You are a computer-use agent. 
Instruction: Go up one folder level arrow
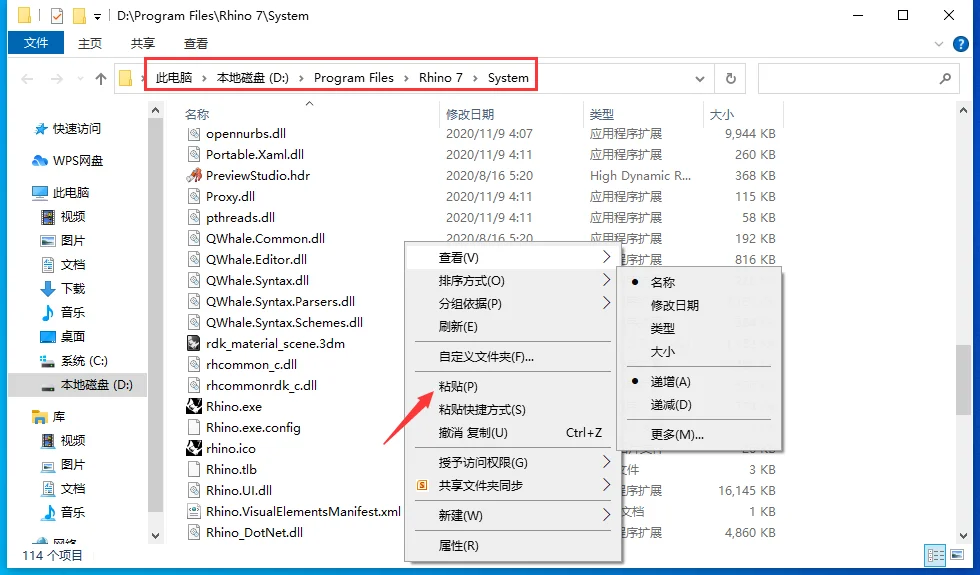click(101, 79)
